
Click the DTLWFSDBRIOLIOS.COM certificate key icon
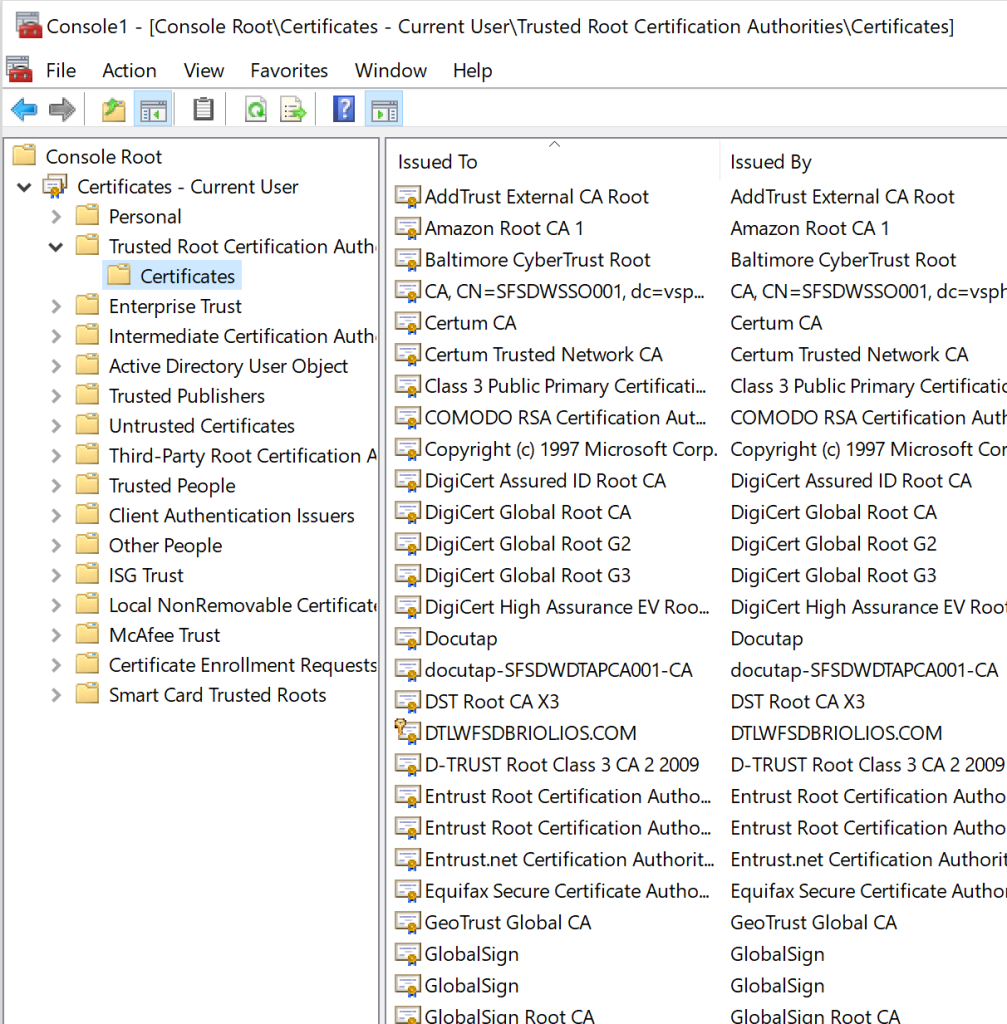pos(408,731)
